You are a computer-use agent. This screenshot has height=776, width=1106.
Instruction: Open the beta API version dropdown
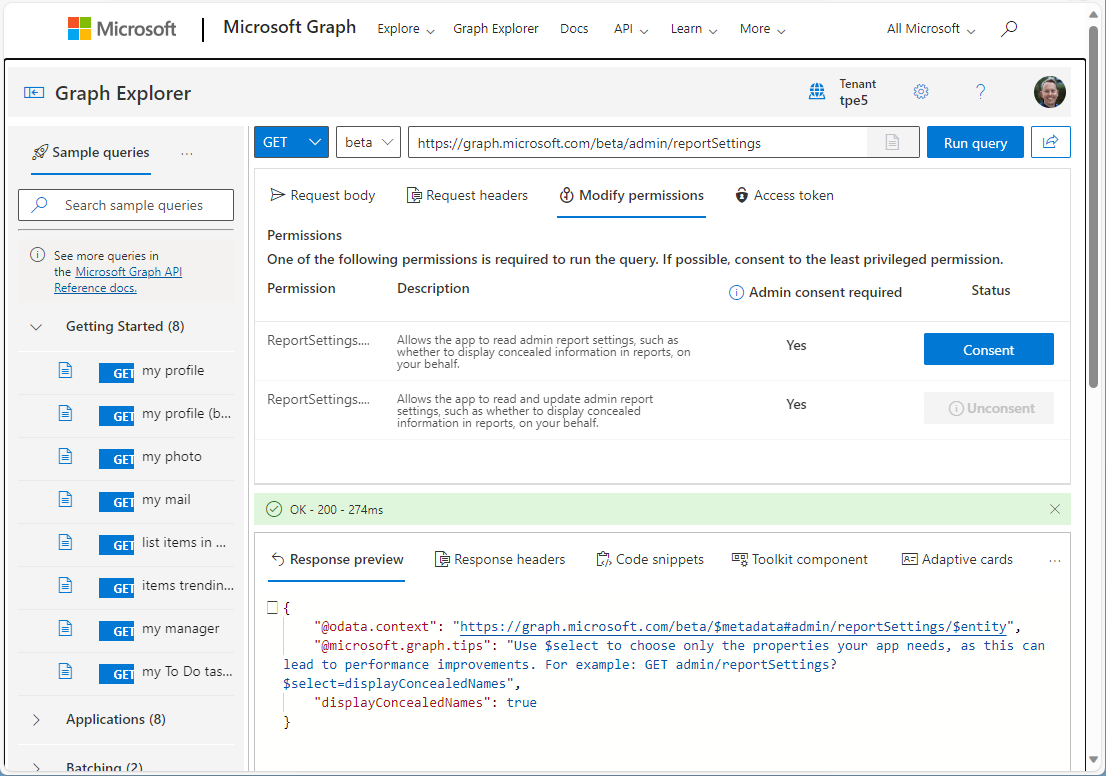coord(368,142)
